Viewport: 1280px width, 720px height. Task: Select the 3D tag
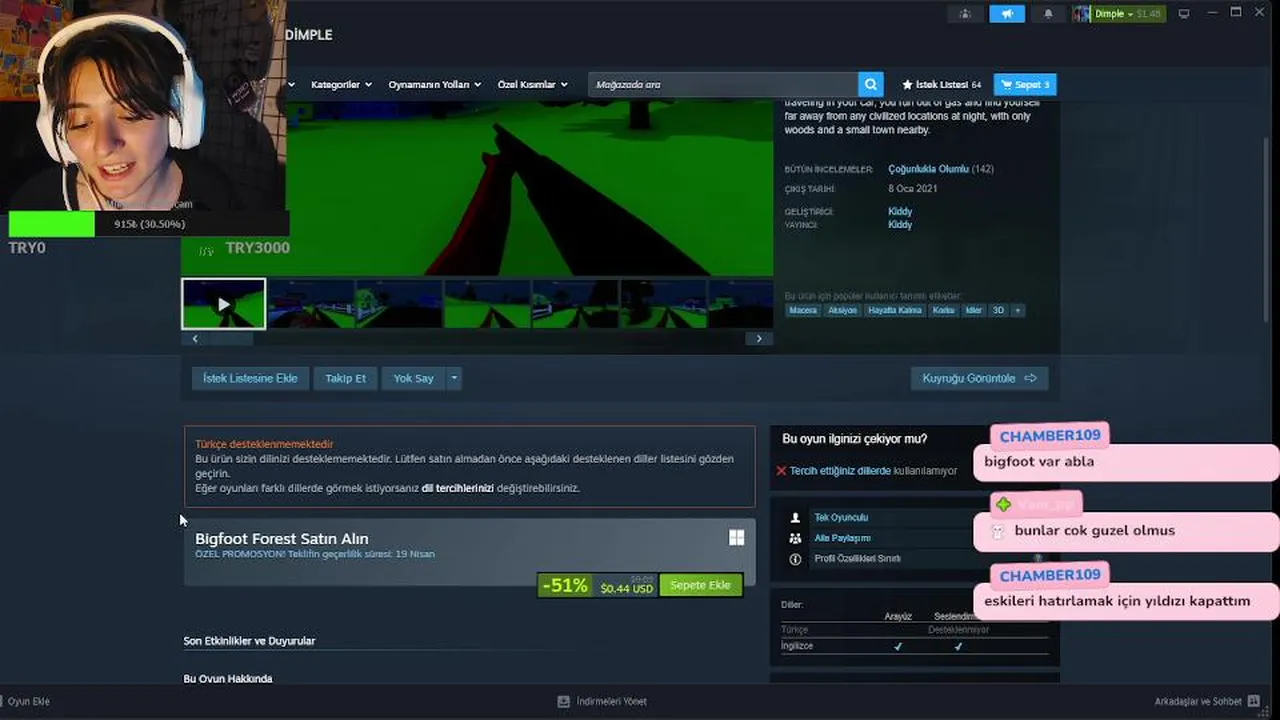998,310
